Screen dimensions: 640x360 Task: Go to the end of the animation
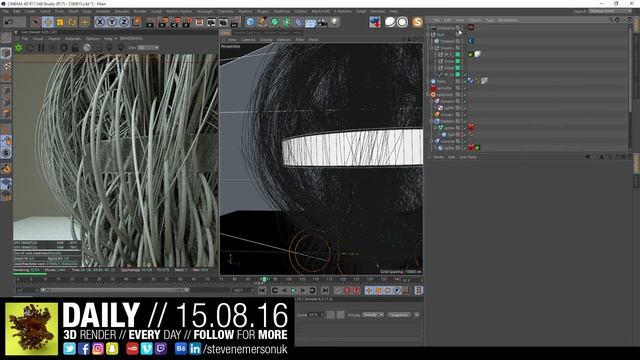[325, 290]
